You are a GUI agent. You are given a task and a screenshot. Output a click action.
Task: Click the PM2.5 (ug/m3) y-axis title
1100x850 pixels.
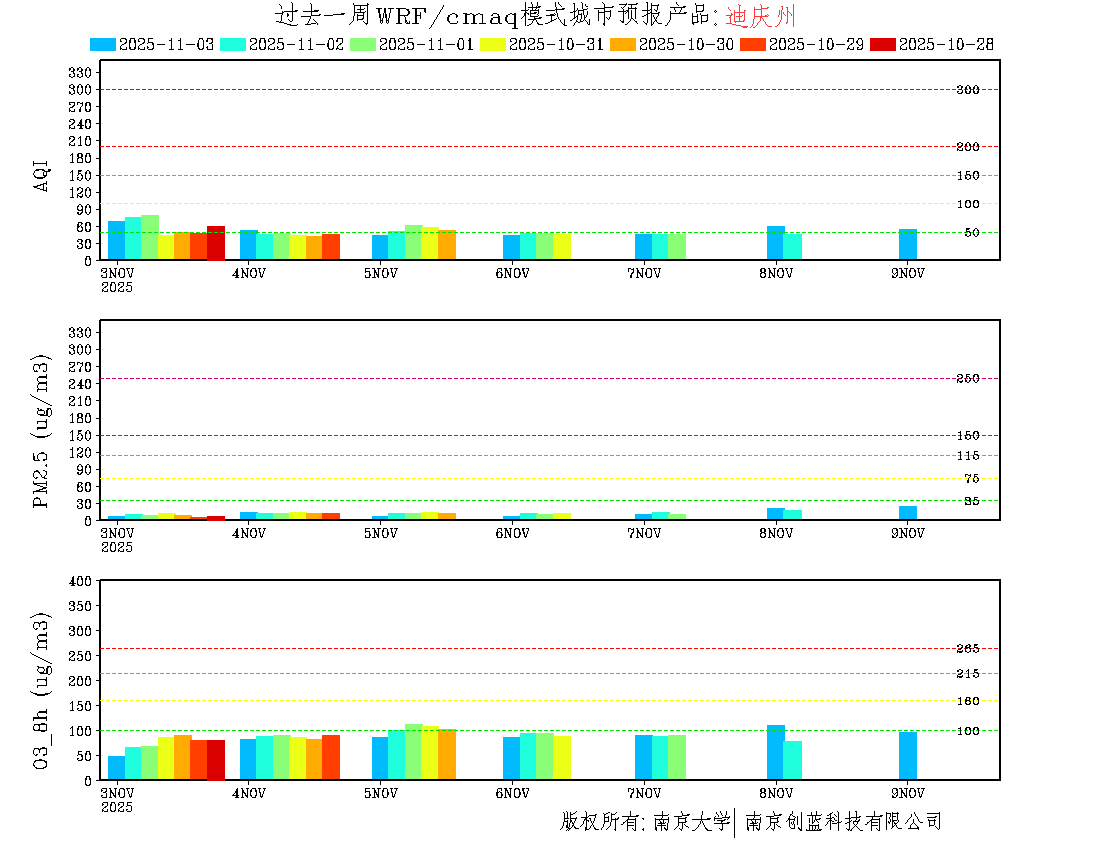click(42, 431)
